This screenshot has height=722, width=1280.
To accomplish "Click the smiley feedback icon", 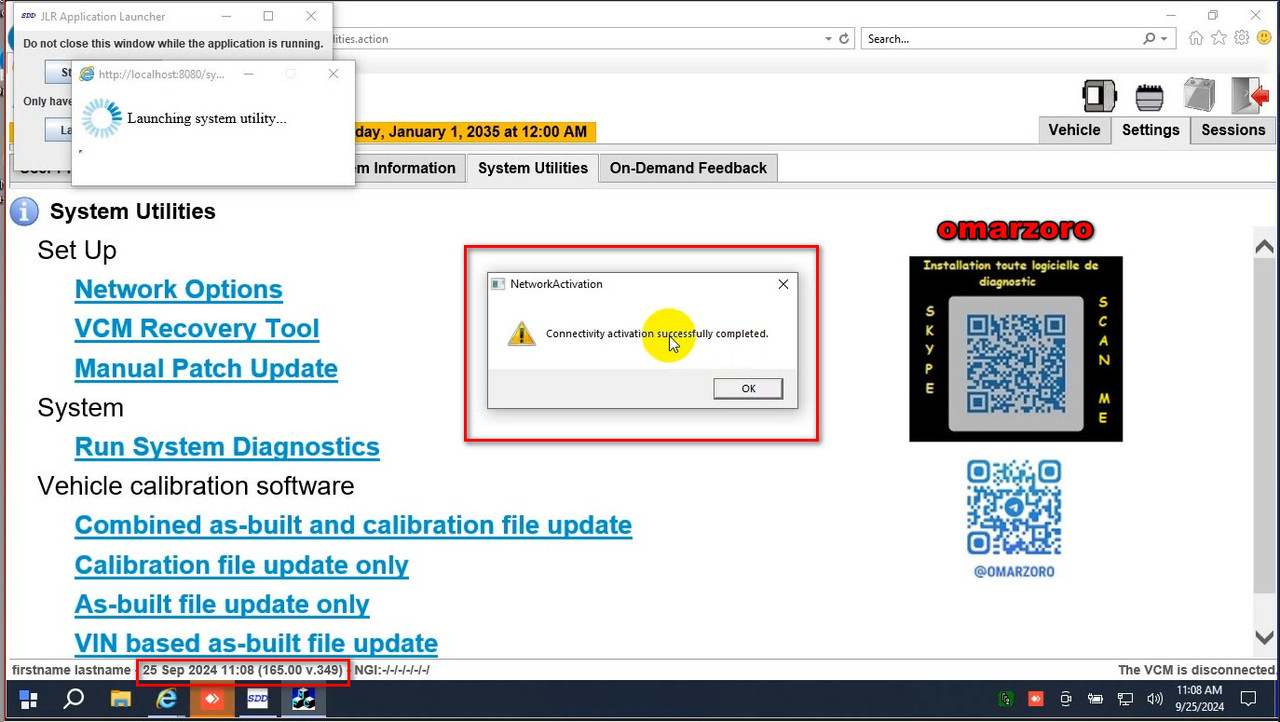I will tap(1264, 38).
